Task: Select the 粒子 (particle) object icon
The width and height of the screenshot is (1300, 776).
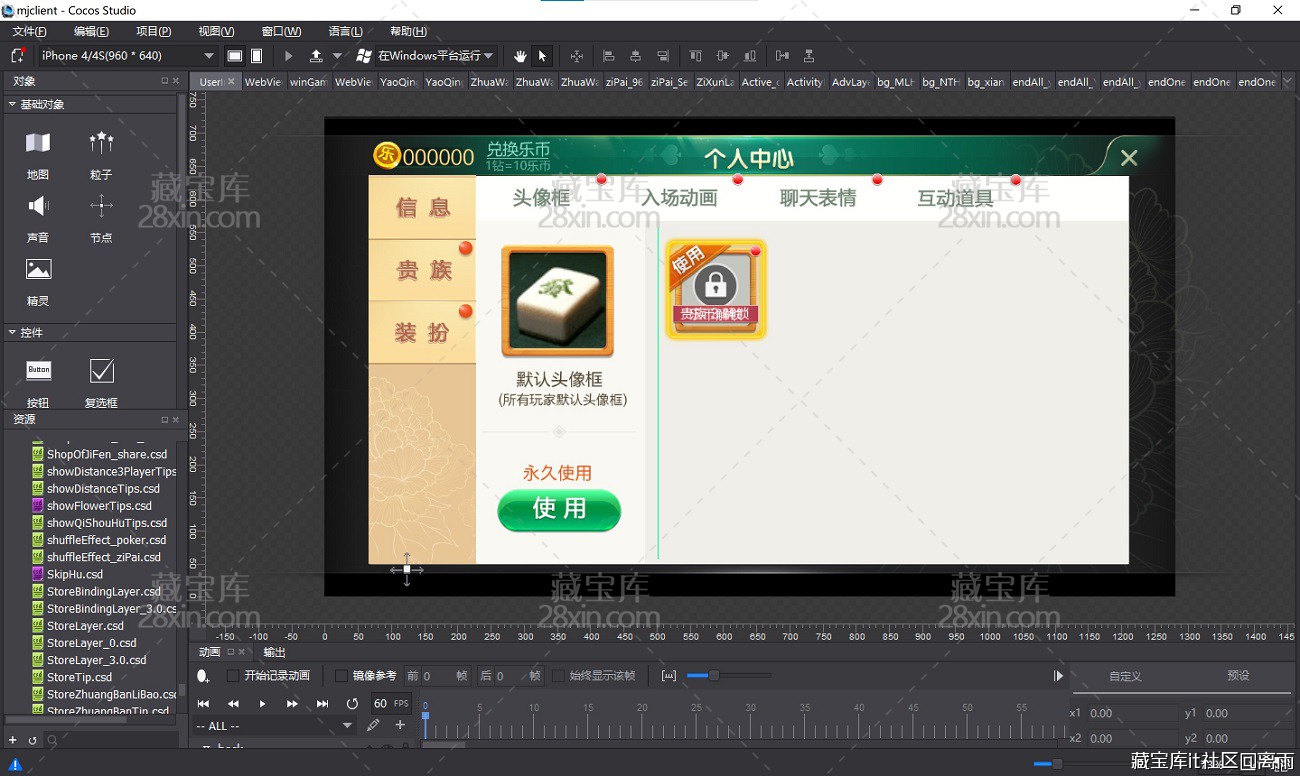Action: 101,144
